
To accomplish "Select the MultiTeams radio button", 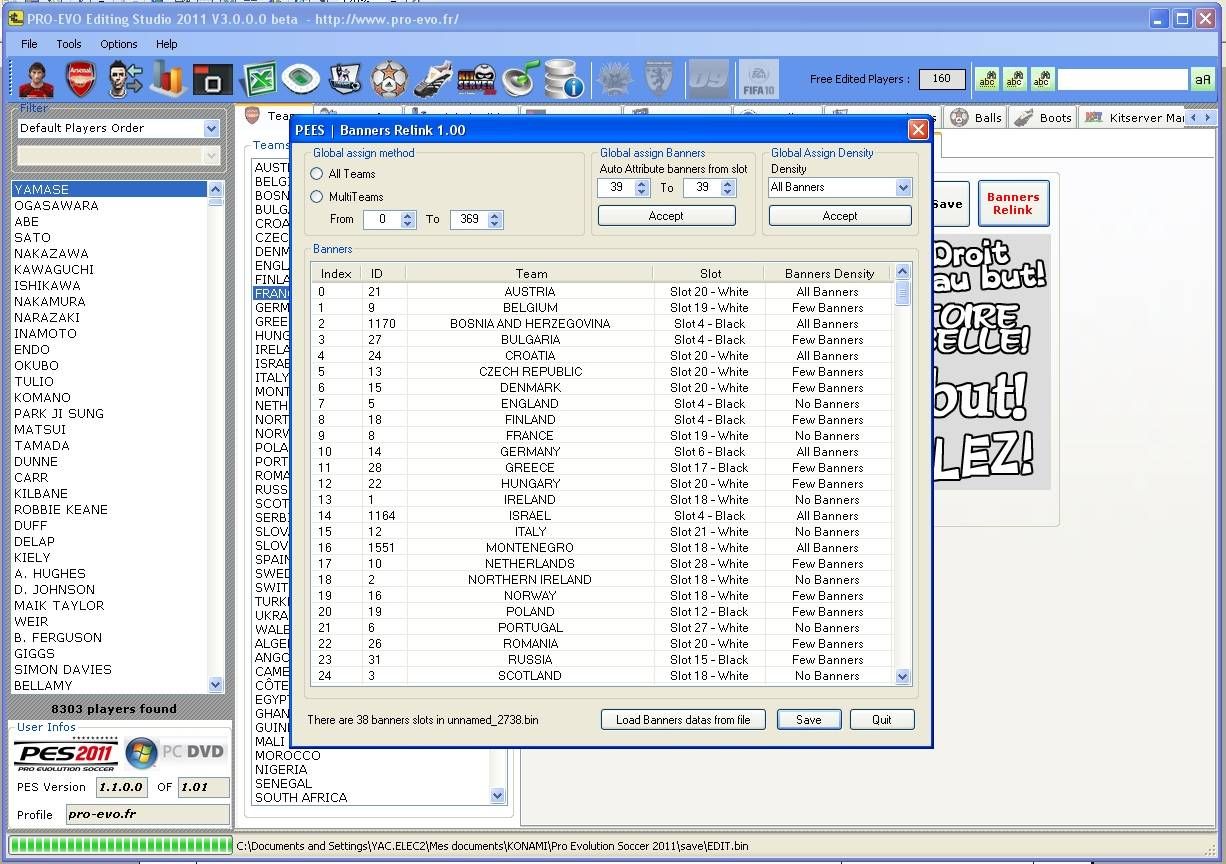I will tap(317, 197).
